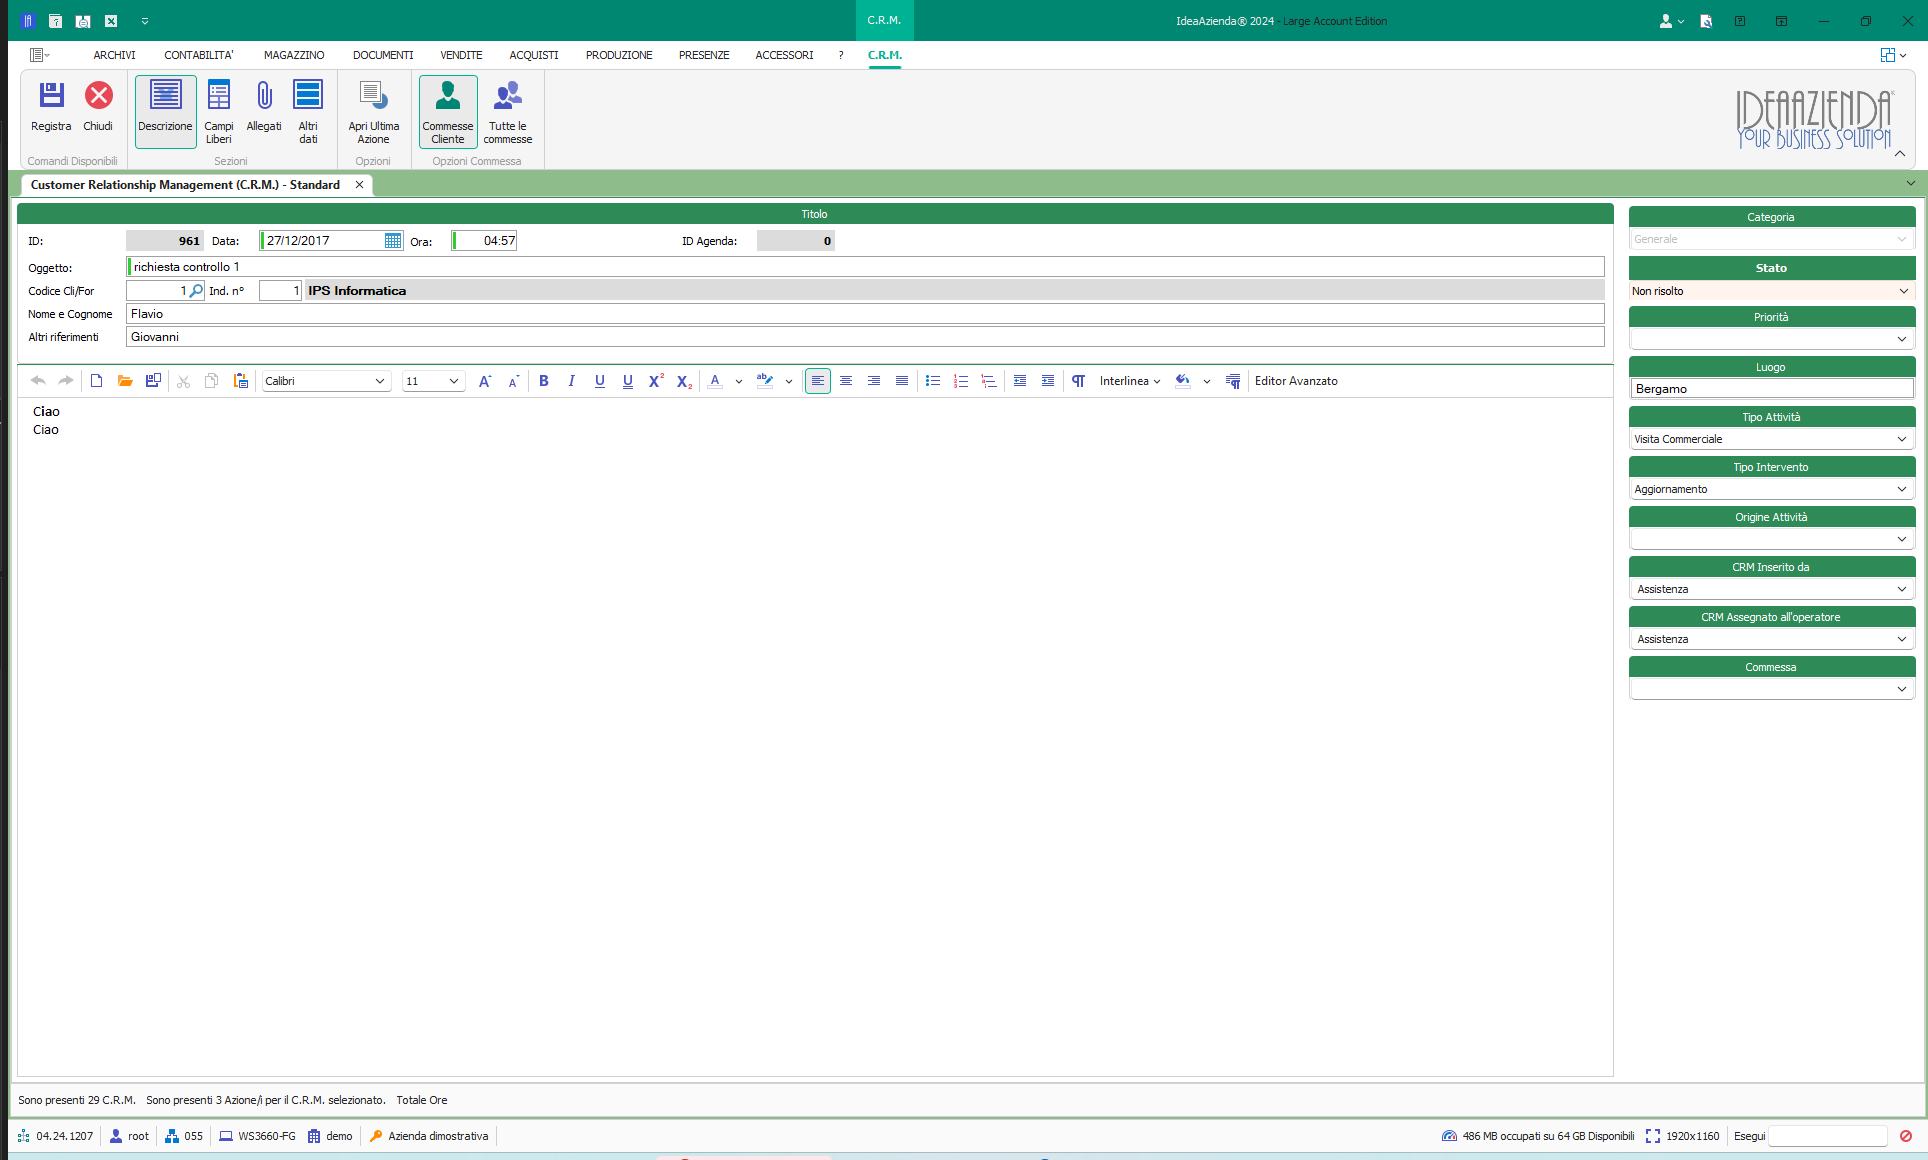Decrease the font size with A- icon
The width and height of the screenshot is (1928, 1160).
(514, 381)
